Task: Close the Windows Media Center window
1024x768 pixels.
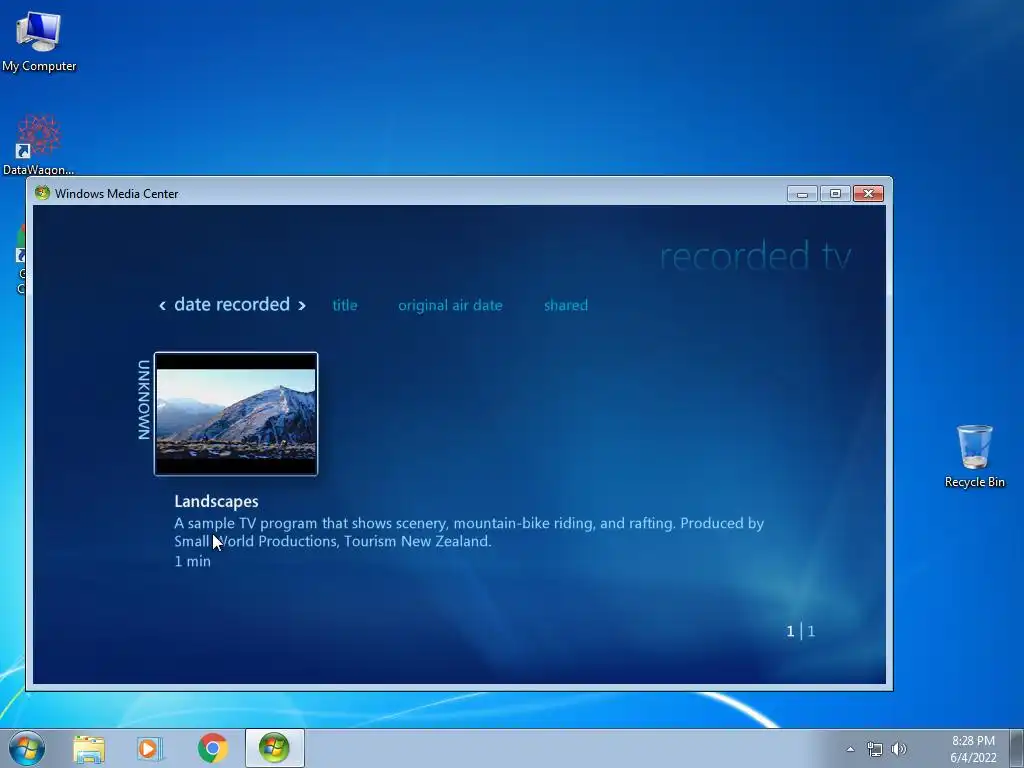Action: coord(868,194)
